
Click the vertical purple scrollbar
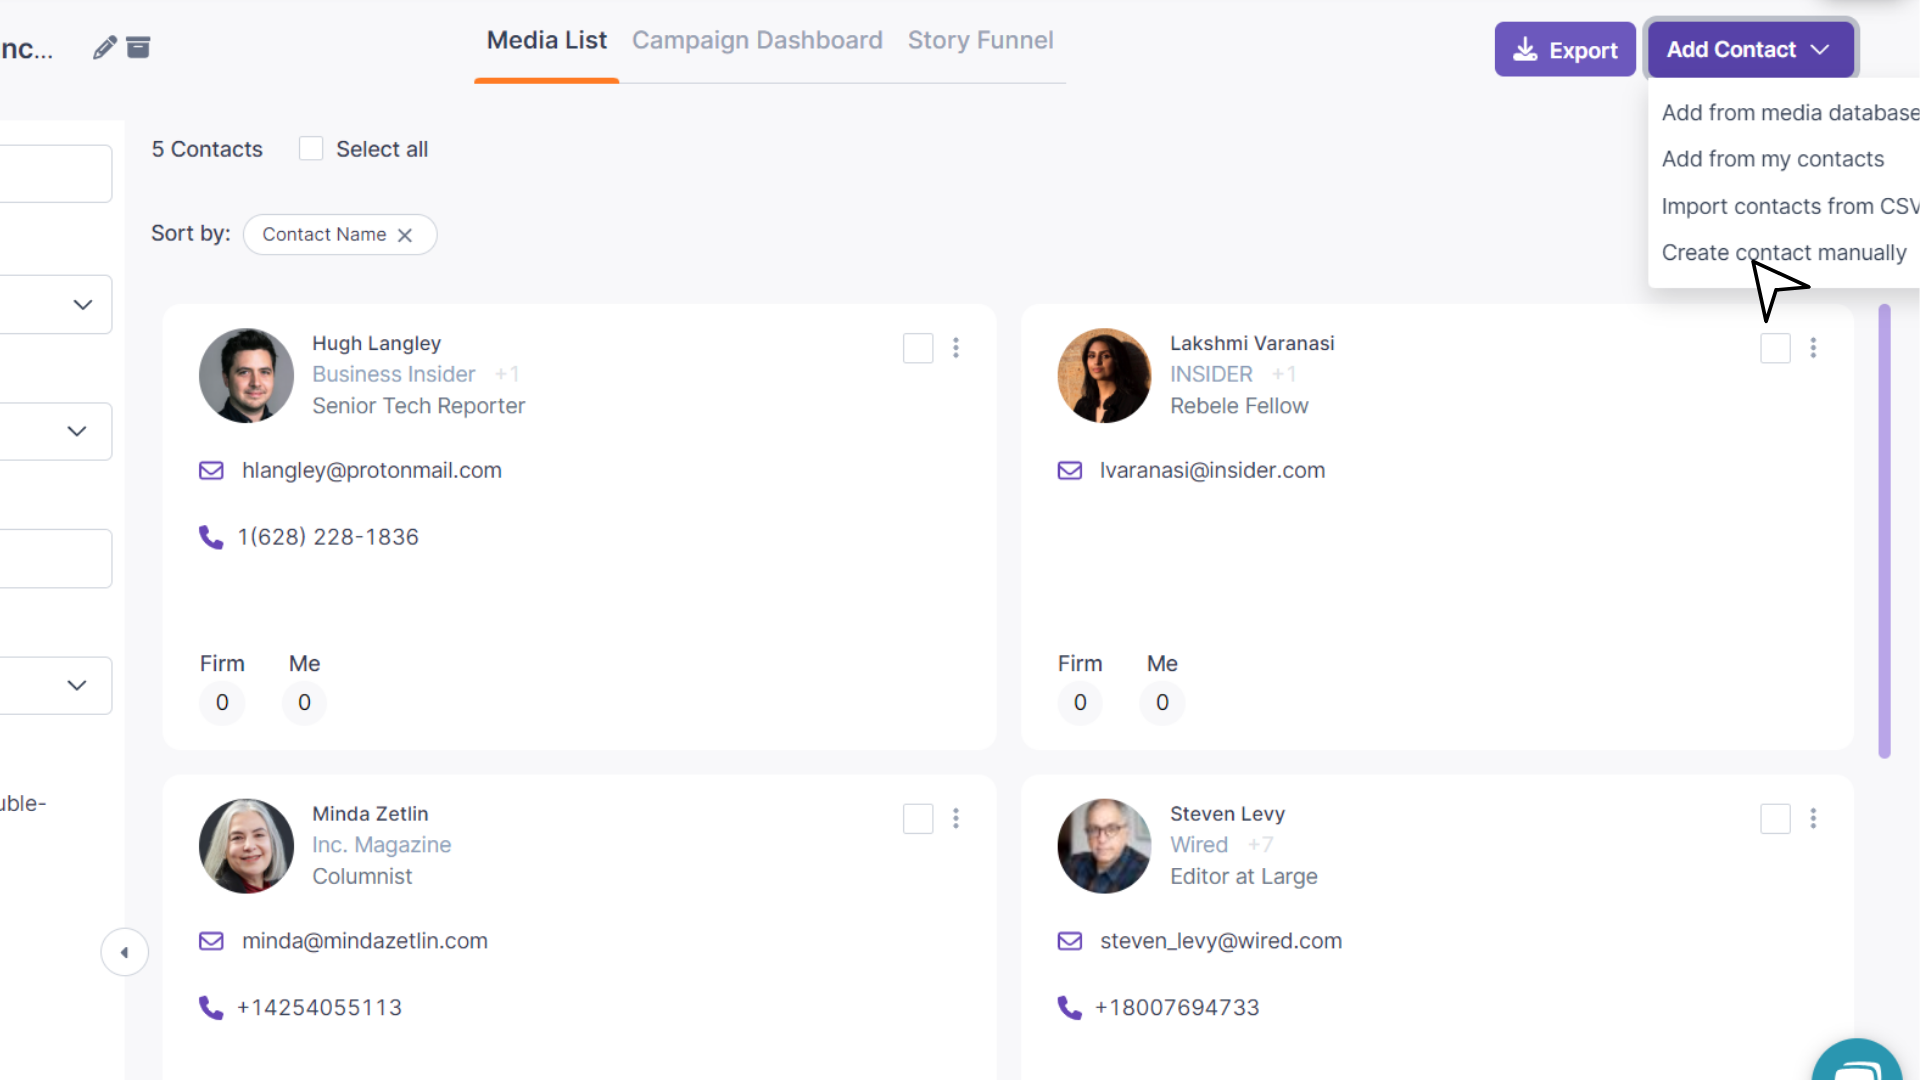(x=1884, y=531)
